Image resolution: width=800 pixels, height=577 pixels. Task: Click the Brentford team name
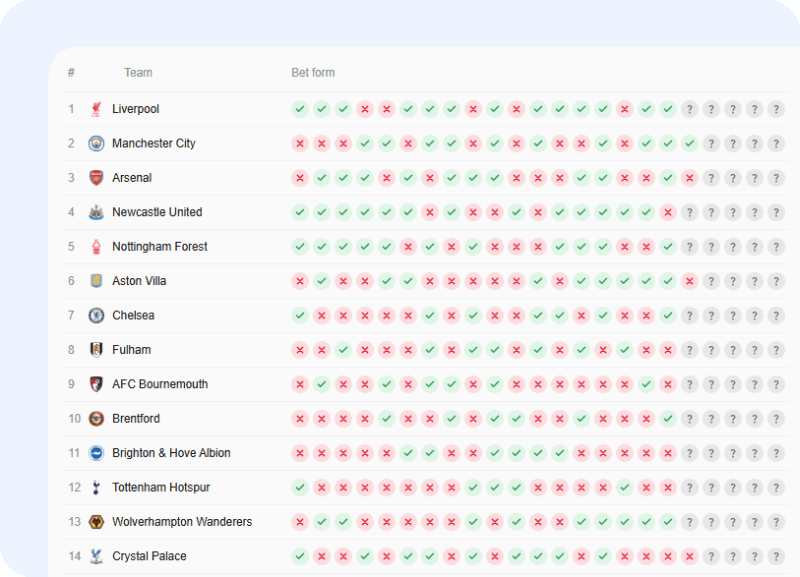tap(136, 419)
